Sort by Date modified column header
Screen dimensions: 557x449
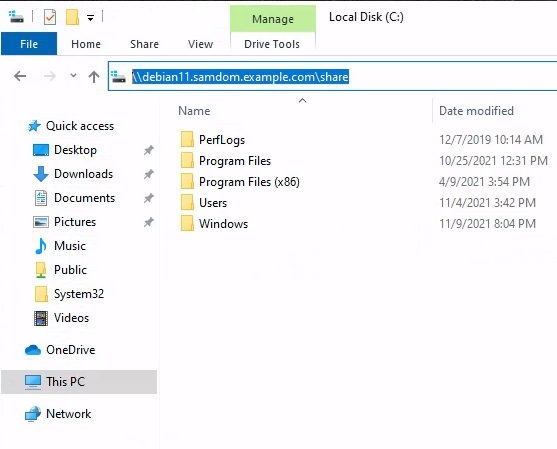pyautogui.click(x=476, y=111)
